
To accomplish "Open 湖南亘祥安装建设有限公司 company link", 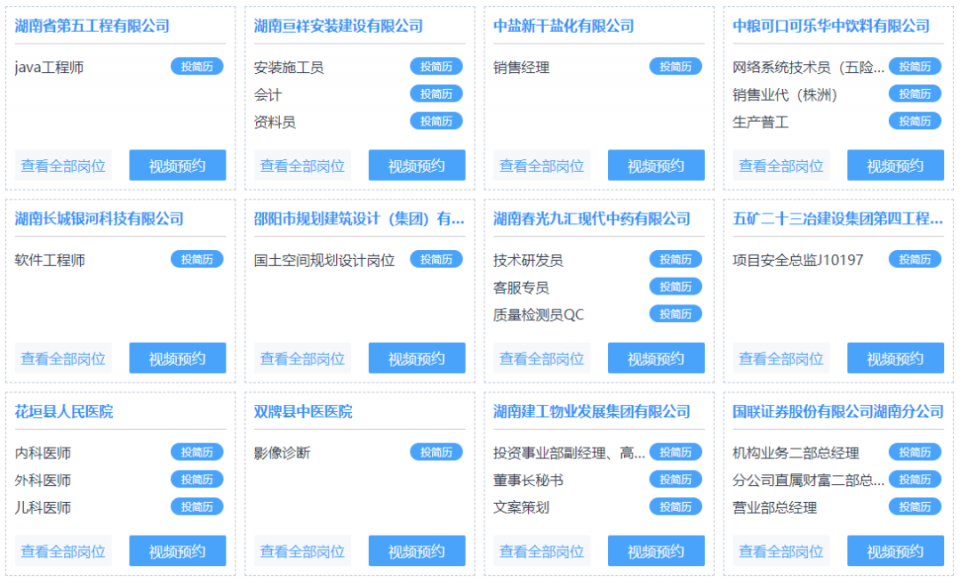I will 338,26.
